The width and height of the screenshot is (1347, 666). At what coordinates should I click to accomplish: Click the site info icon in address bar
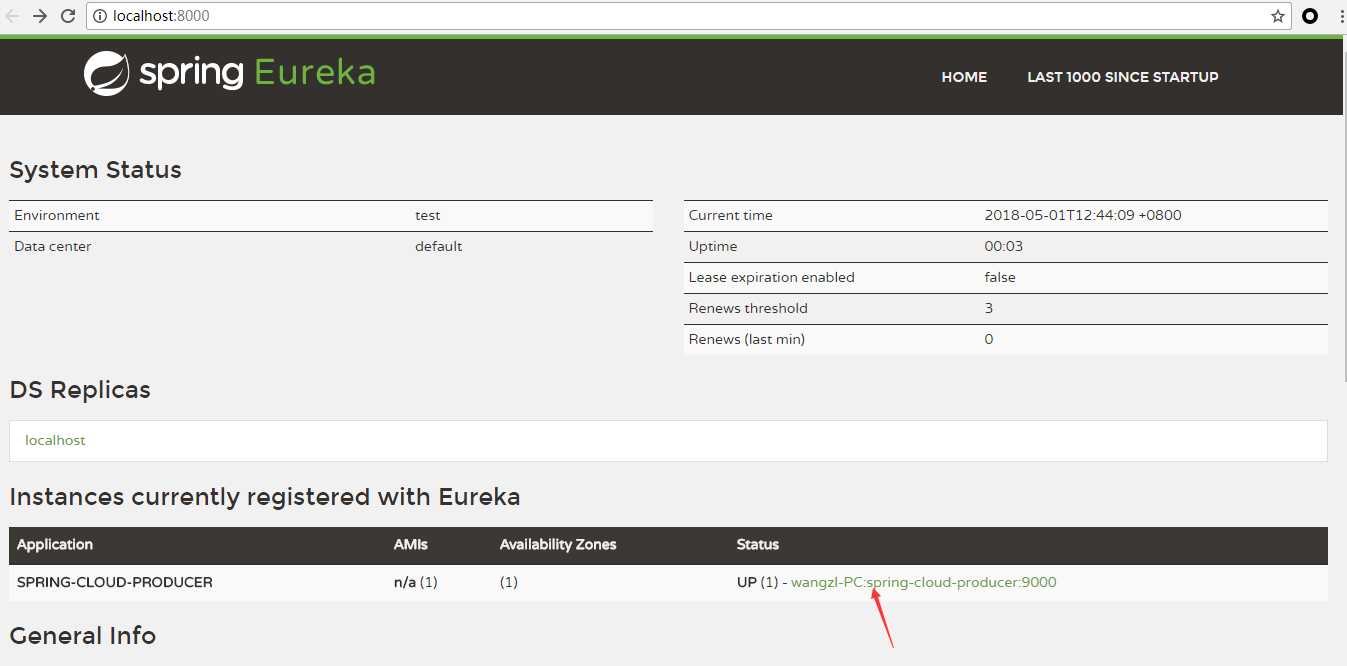(x=101, y=16)
